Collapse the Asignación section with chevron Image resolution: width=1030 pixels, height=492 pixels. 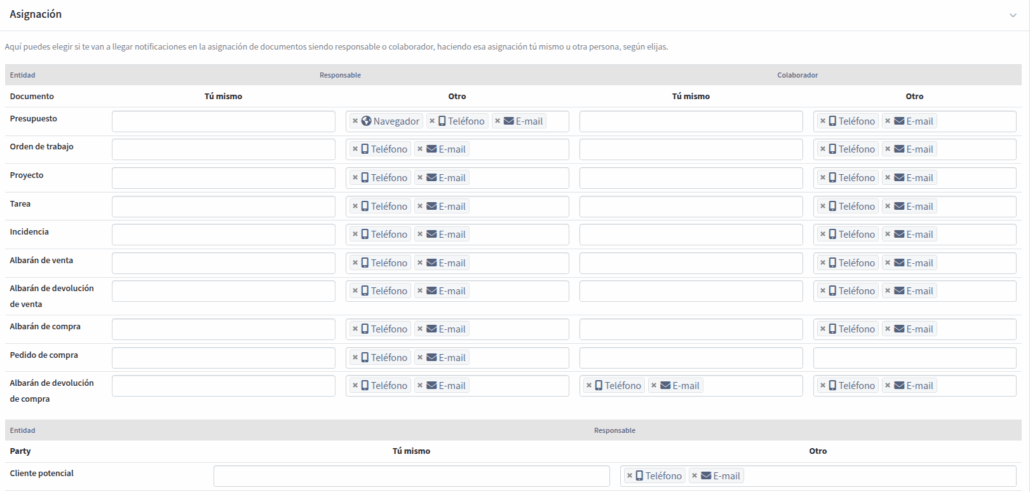[1013, 15]
